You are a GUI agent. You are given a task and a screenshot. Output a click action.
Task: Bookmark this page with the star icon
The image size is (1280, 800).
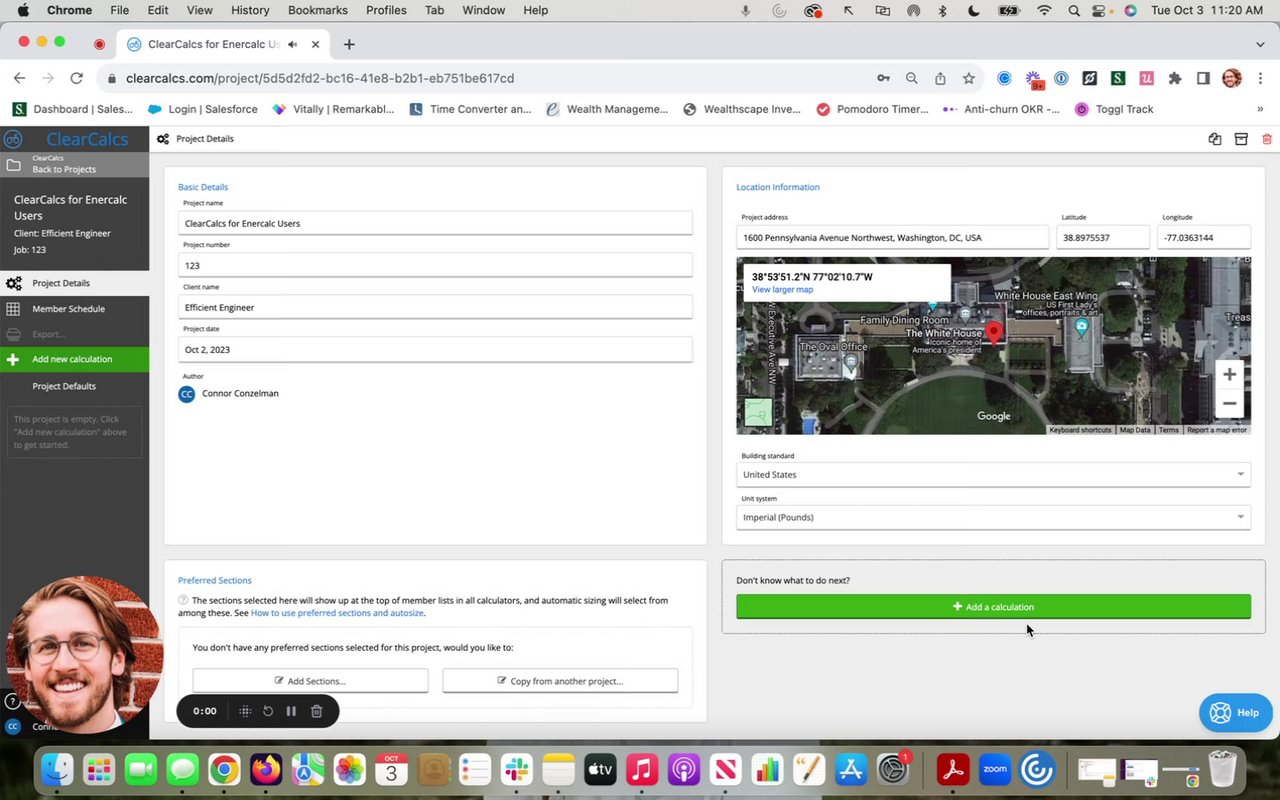[968, 78]
